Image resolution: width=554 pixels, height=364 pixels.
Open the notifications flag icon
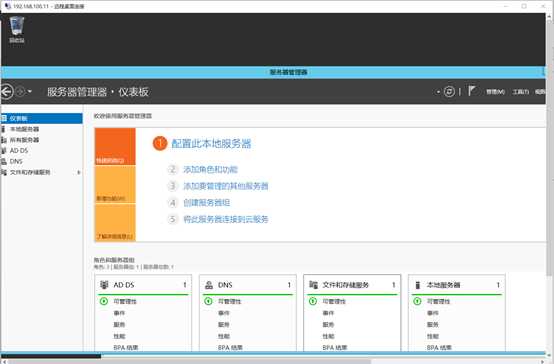472,91
